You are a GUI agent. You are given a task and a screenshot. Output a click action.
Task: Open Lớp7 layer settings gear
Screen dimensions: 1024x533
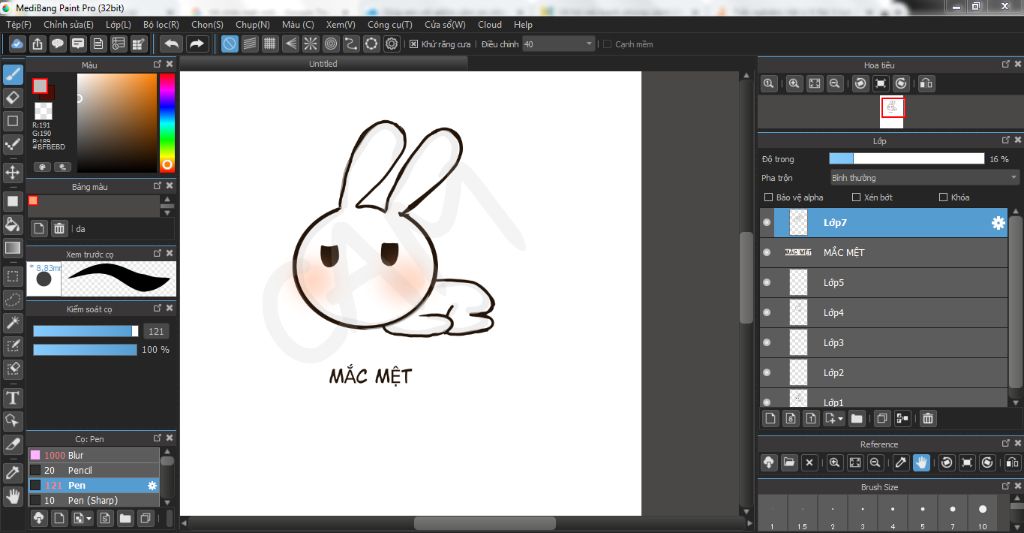[998, 223]
